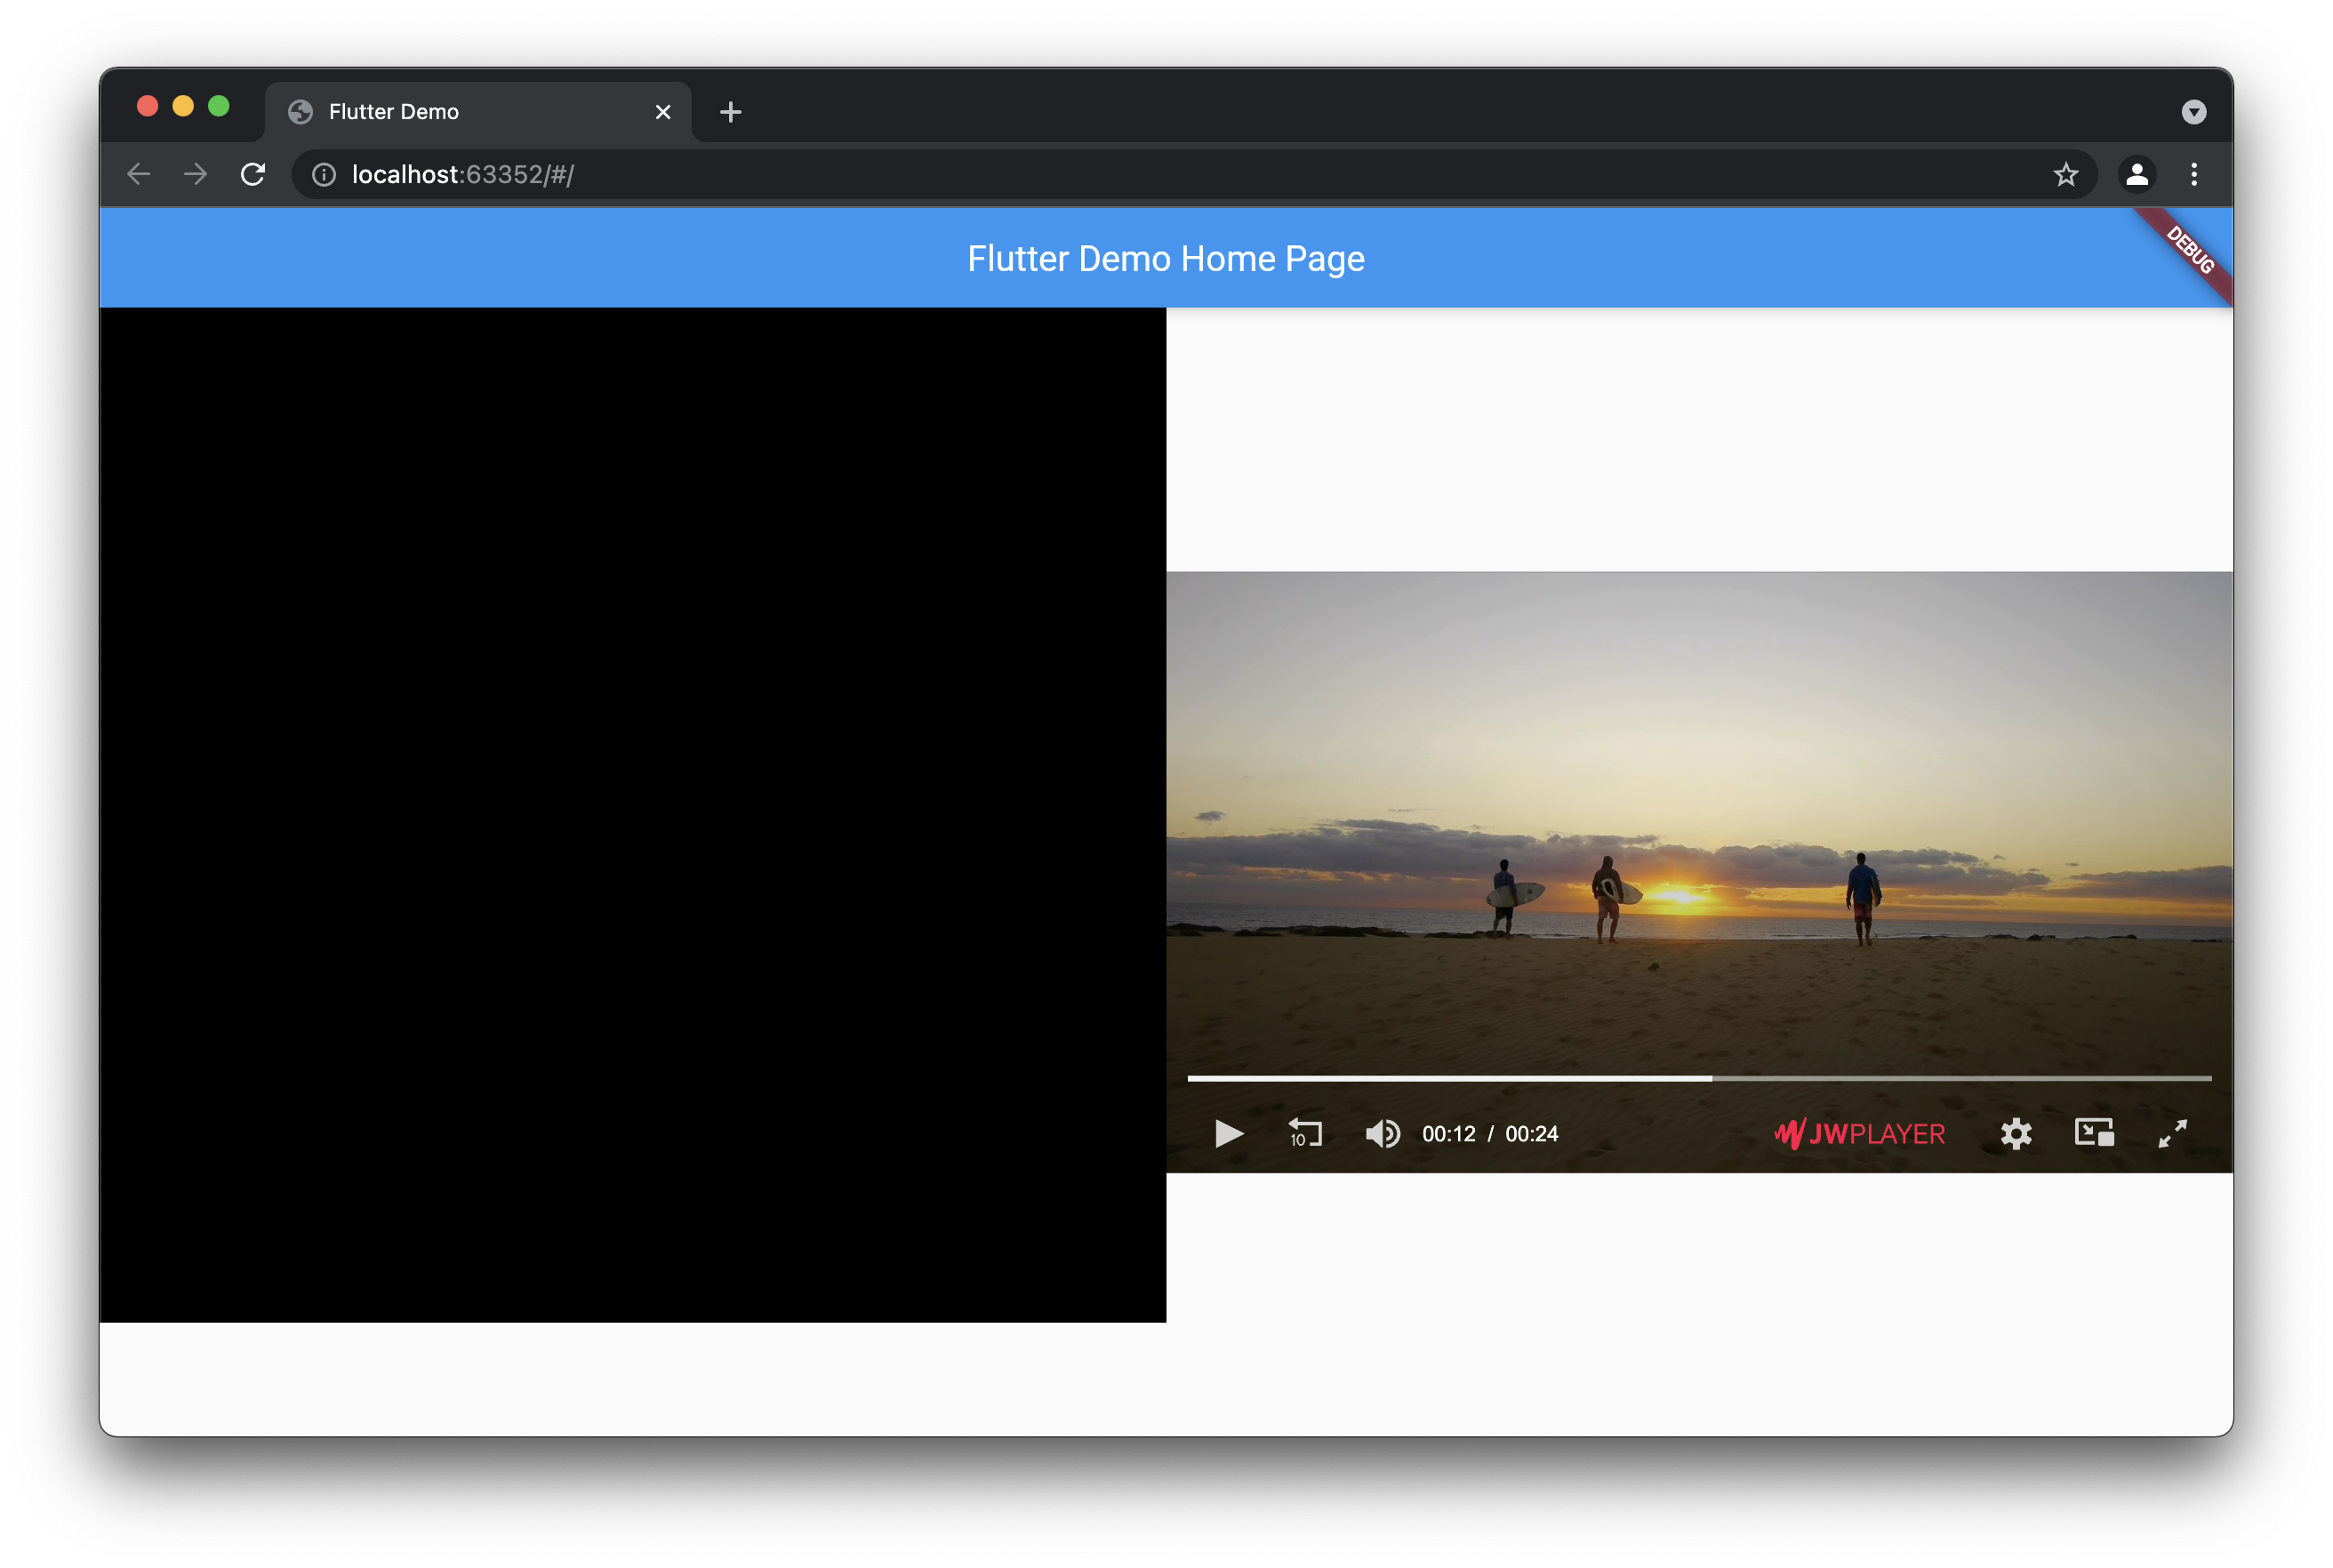Enter fullscreen on the video player
Image resolution: width=2333 pixels, height=1568 pixels.
click(2172, 1133)
